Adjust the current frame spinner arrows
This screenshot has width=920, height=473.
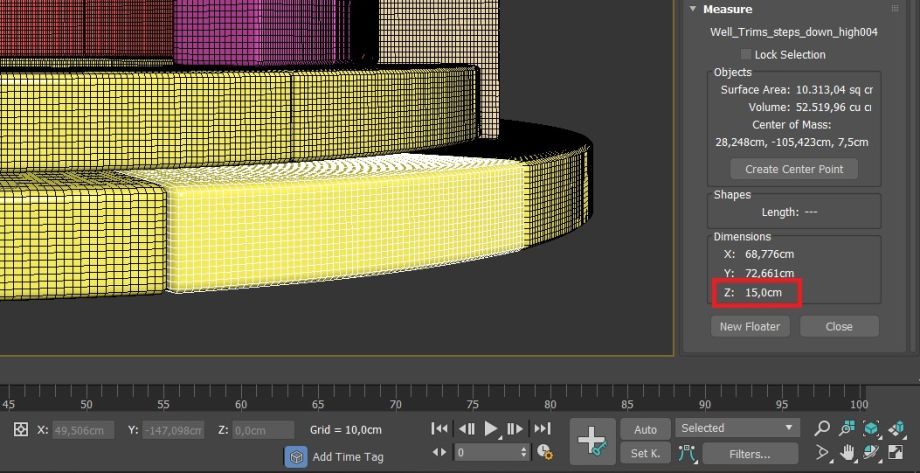pyautogui.click(x=524, y=452)
